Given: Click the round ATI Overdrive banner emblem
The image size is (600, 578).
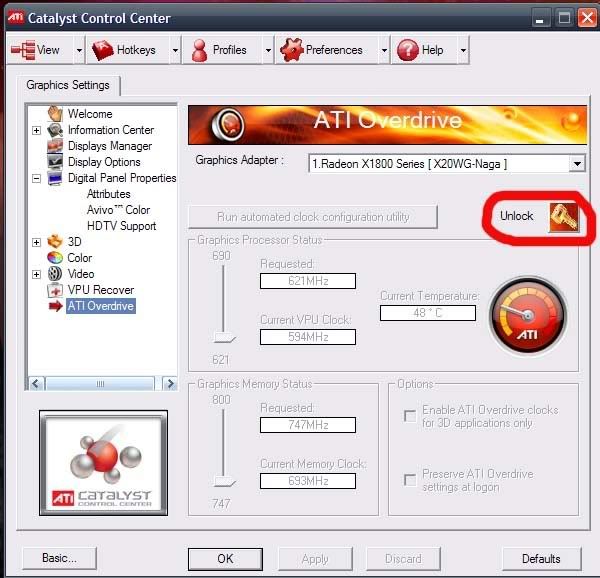Looking at the screenshot, I should pyautogui.click(x=228, y=124).
